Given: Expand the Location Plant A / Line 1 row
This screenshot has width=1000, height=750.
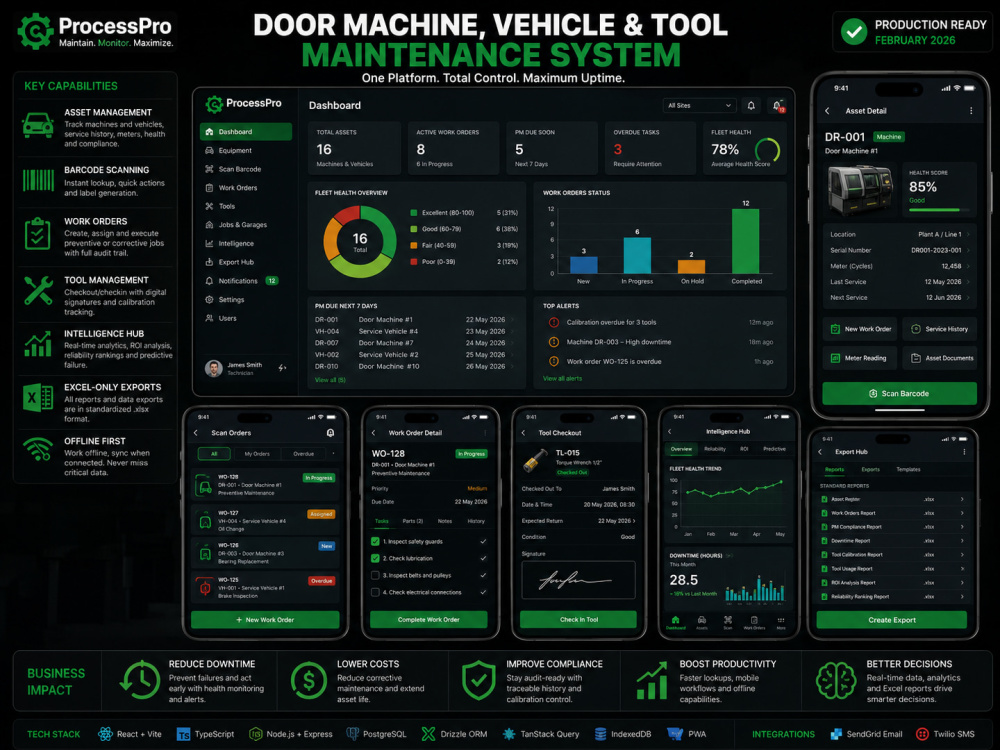Looking at the screenshot, I should pos(899,234).
